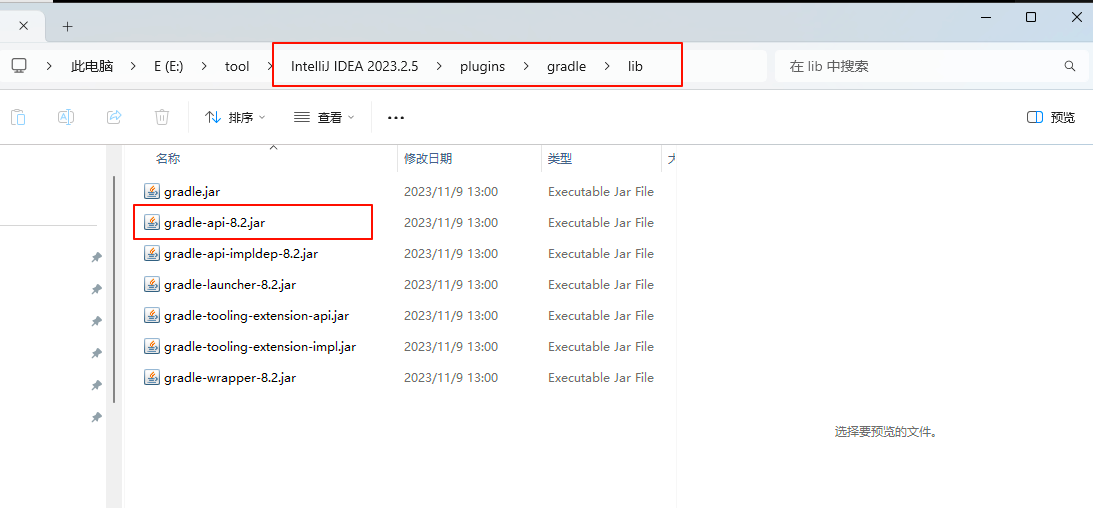
Task: Sort by 名称 column header
Action: click(167, 159)
